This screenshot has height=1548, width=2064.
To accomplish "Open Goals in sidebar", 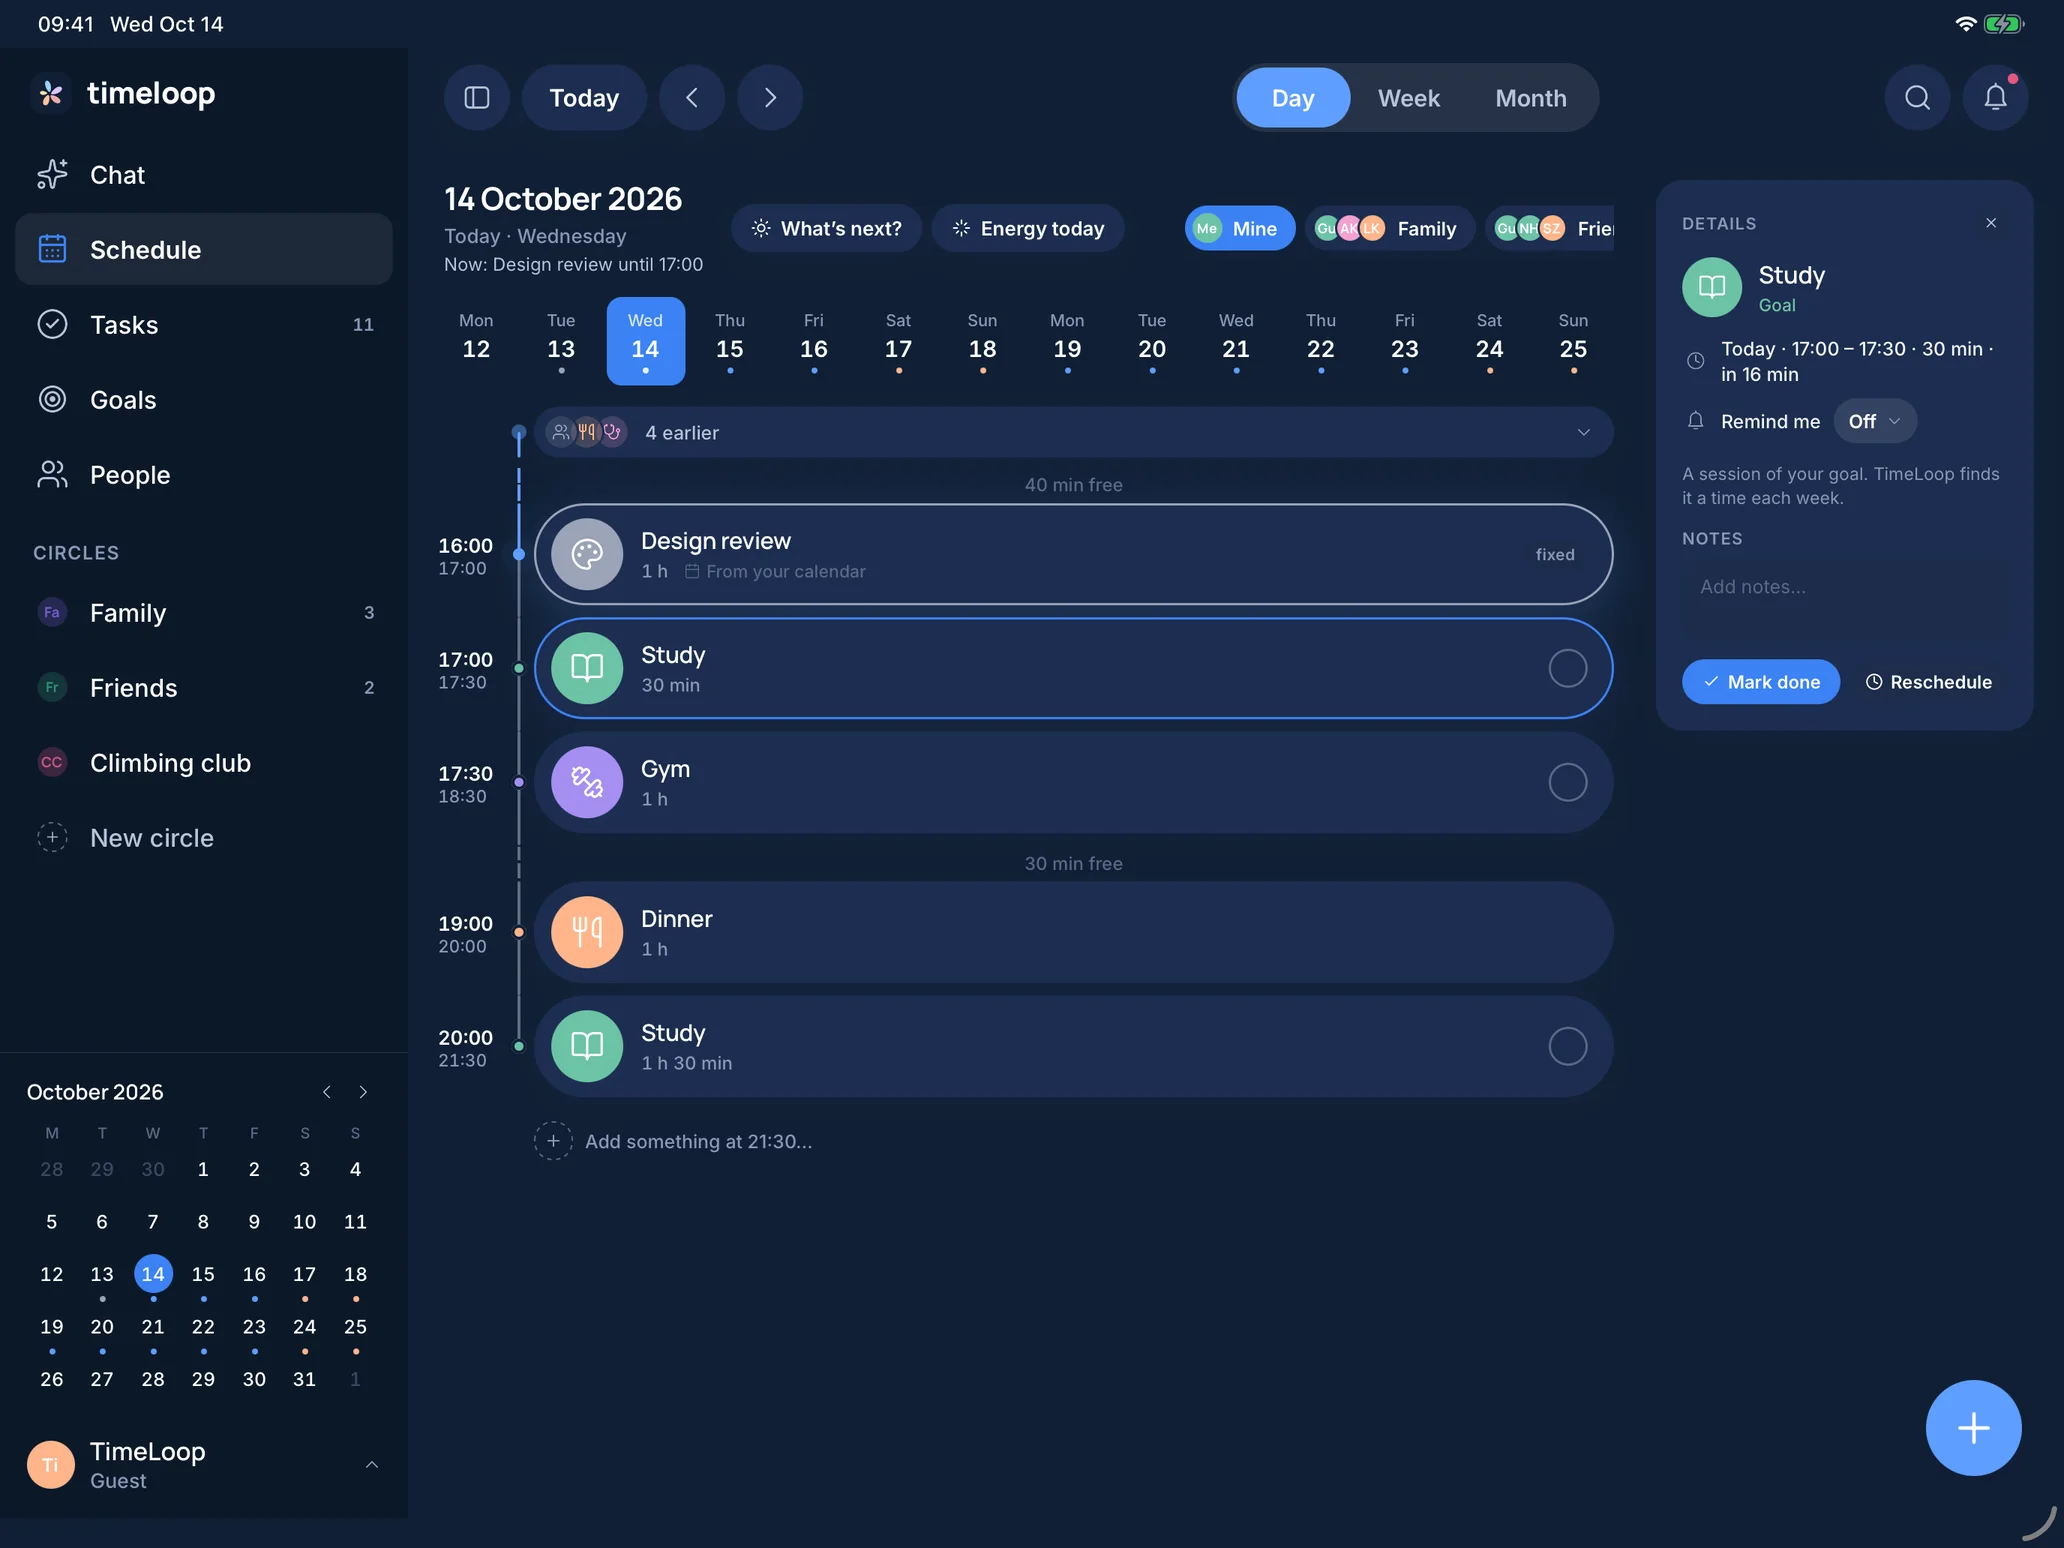I will [204, 400].
